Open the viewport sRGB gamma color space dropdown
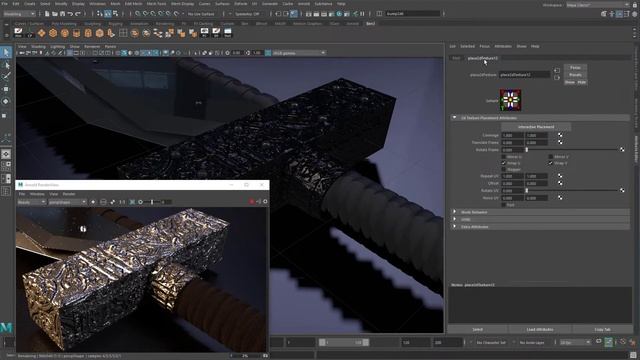640x360 pixels. [x=299, y=53]
